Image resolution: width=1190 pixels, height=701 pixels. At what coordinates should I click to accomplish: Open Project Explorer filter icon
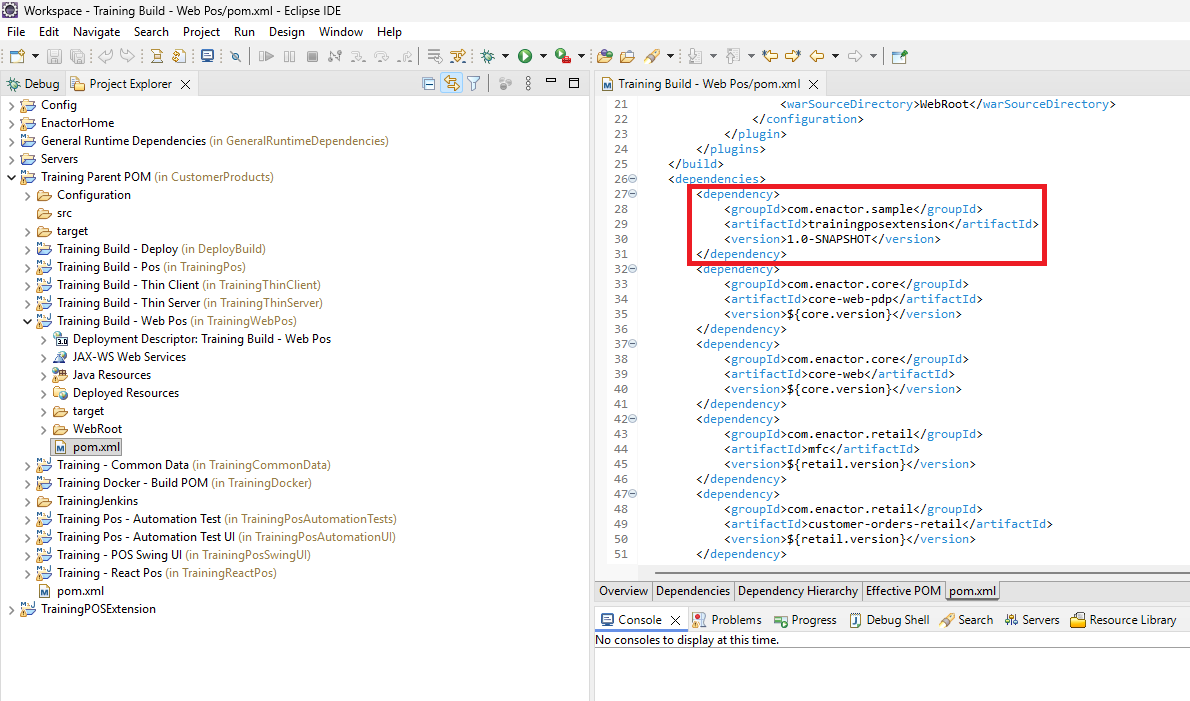click(x=474, y=83)
